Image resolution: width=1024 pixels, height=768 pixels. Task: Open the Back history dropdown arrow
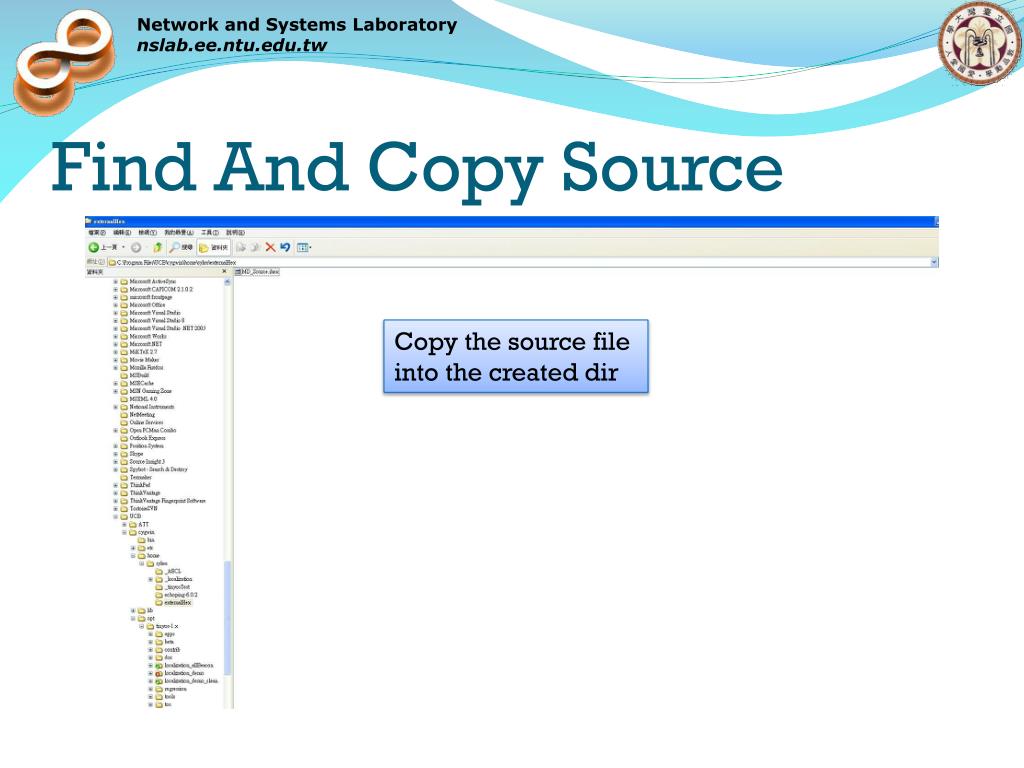[x=123, y=248]
